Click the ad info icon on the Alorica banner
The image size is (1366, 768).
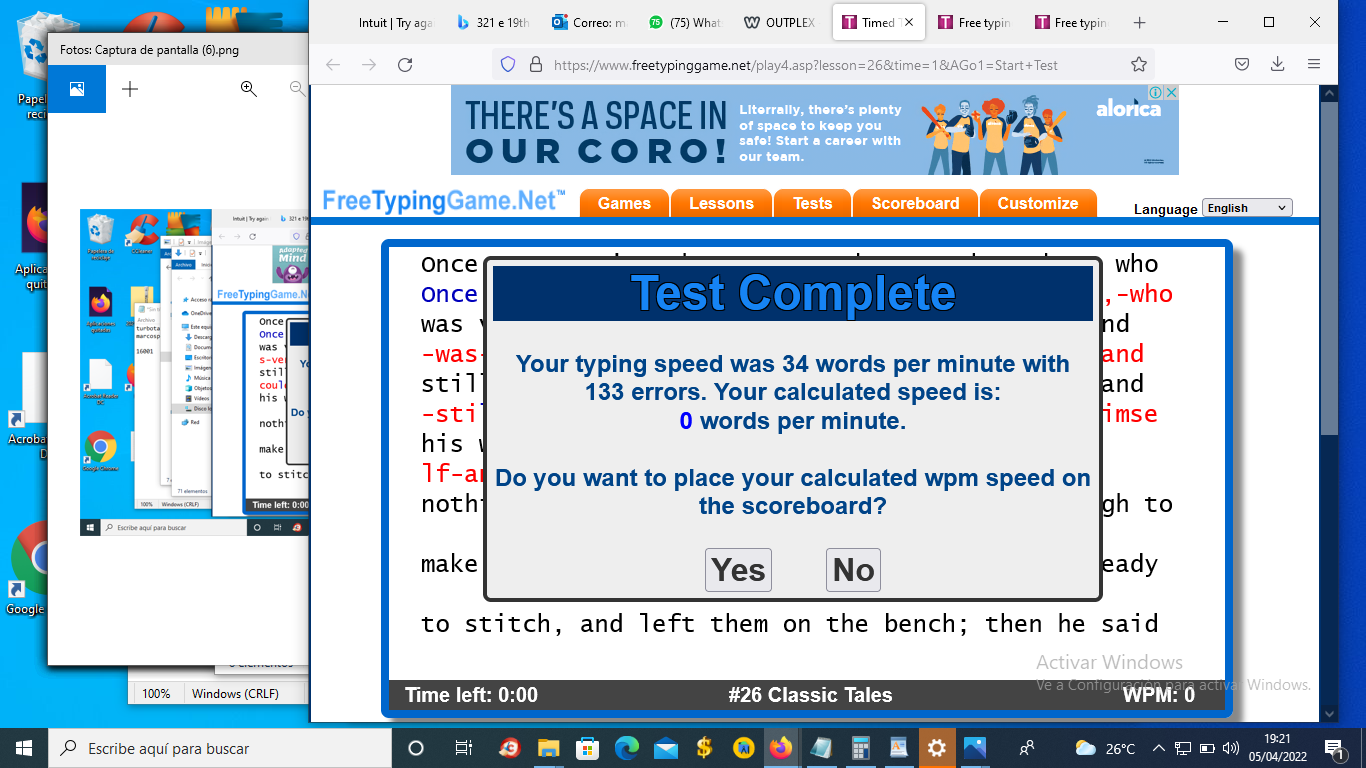[1154, 92]
